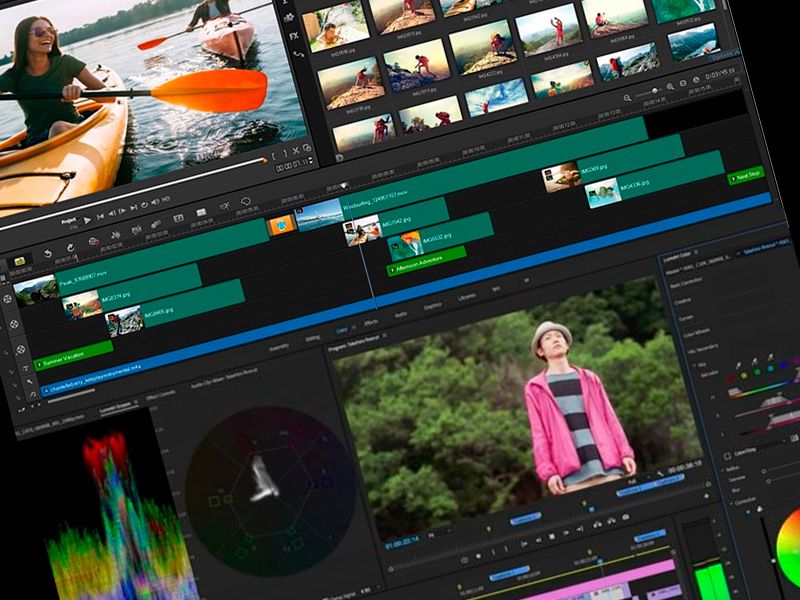Toggle HD preview in upper player
This screenshot has width=800, height=600.
[x=166, y=199]
